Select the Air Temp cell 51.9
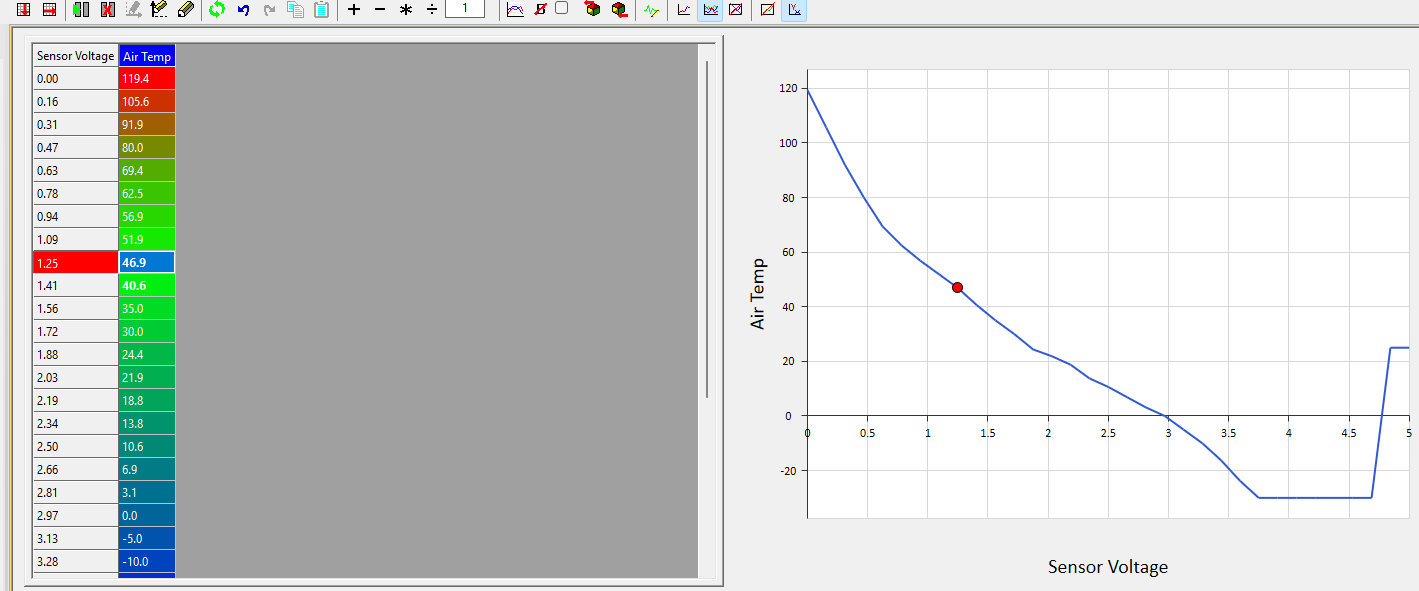This screenshot has width=1419, height=591. [x=147, y=239]
